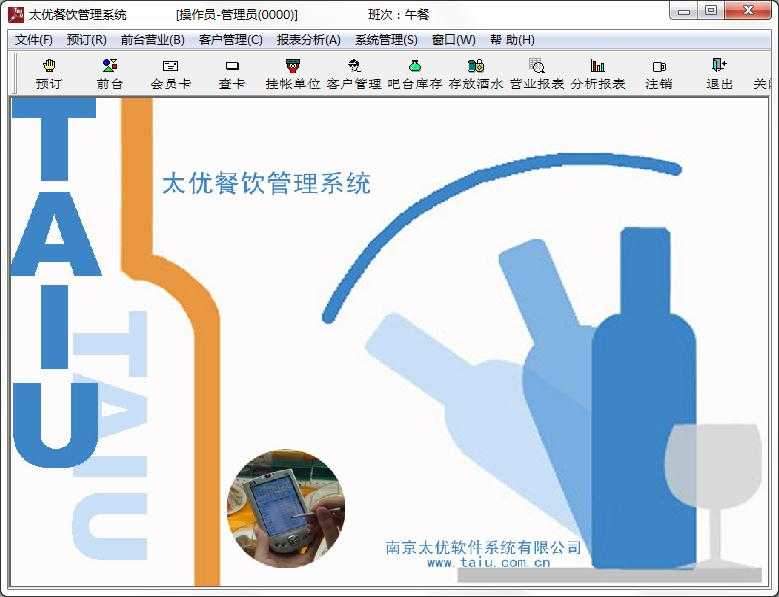Click the 注销 log off icon
779x597 pixels.
pyautogui.click(x=659, y=74)
